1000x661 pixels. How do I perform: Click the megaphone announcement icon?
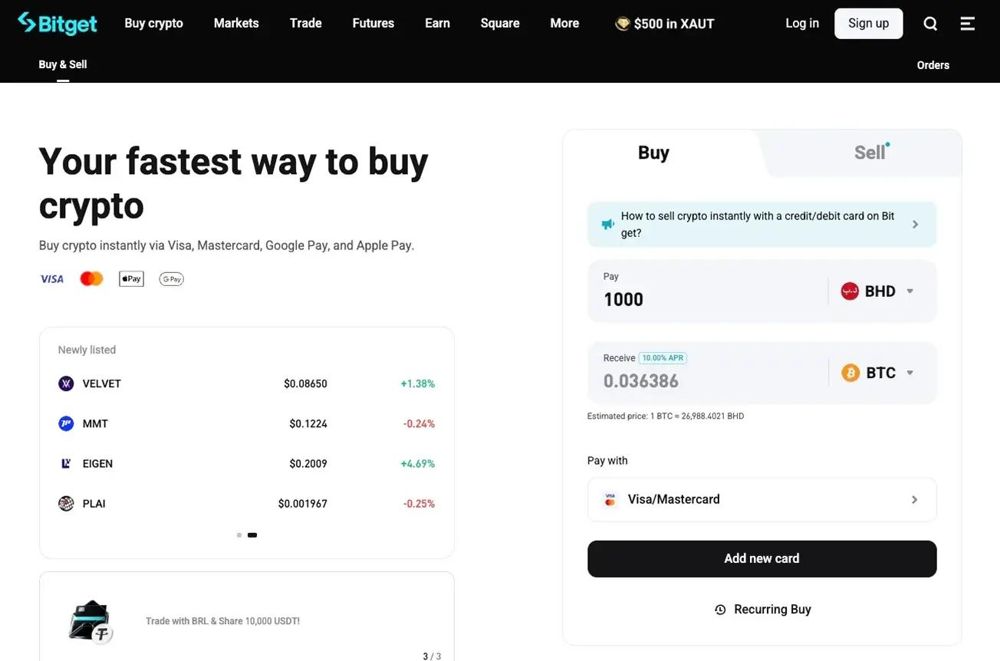(608, 225)
